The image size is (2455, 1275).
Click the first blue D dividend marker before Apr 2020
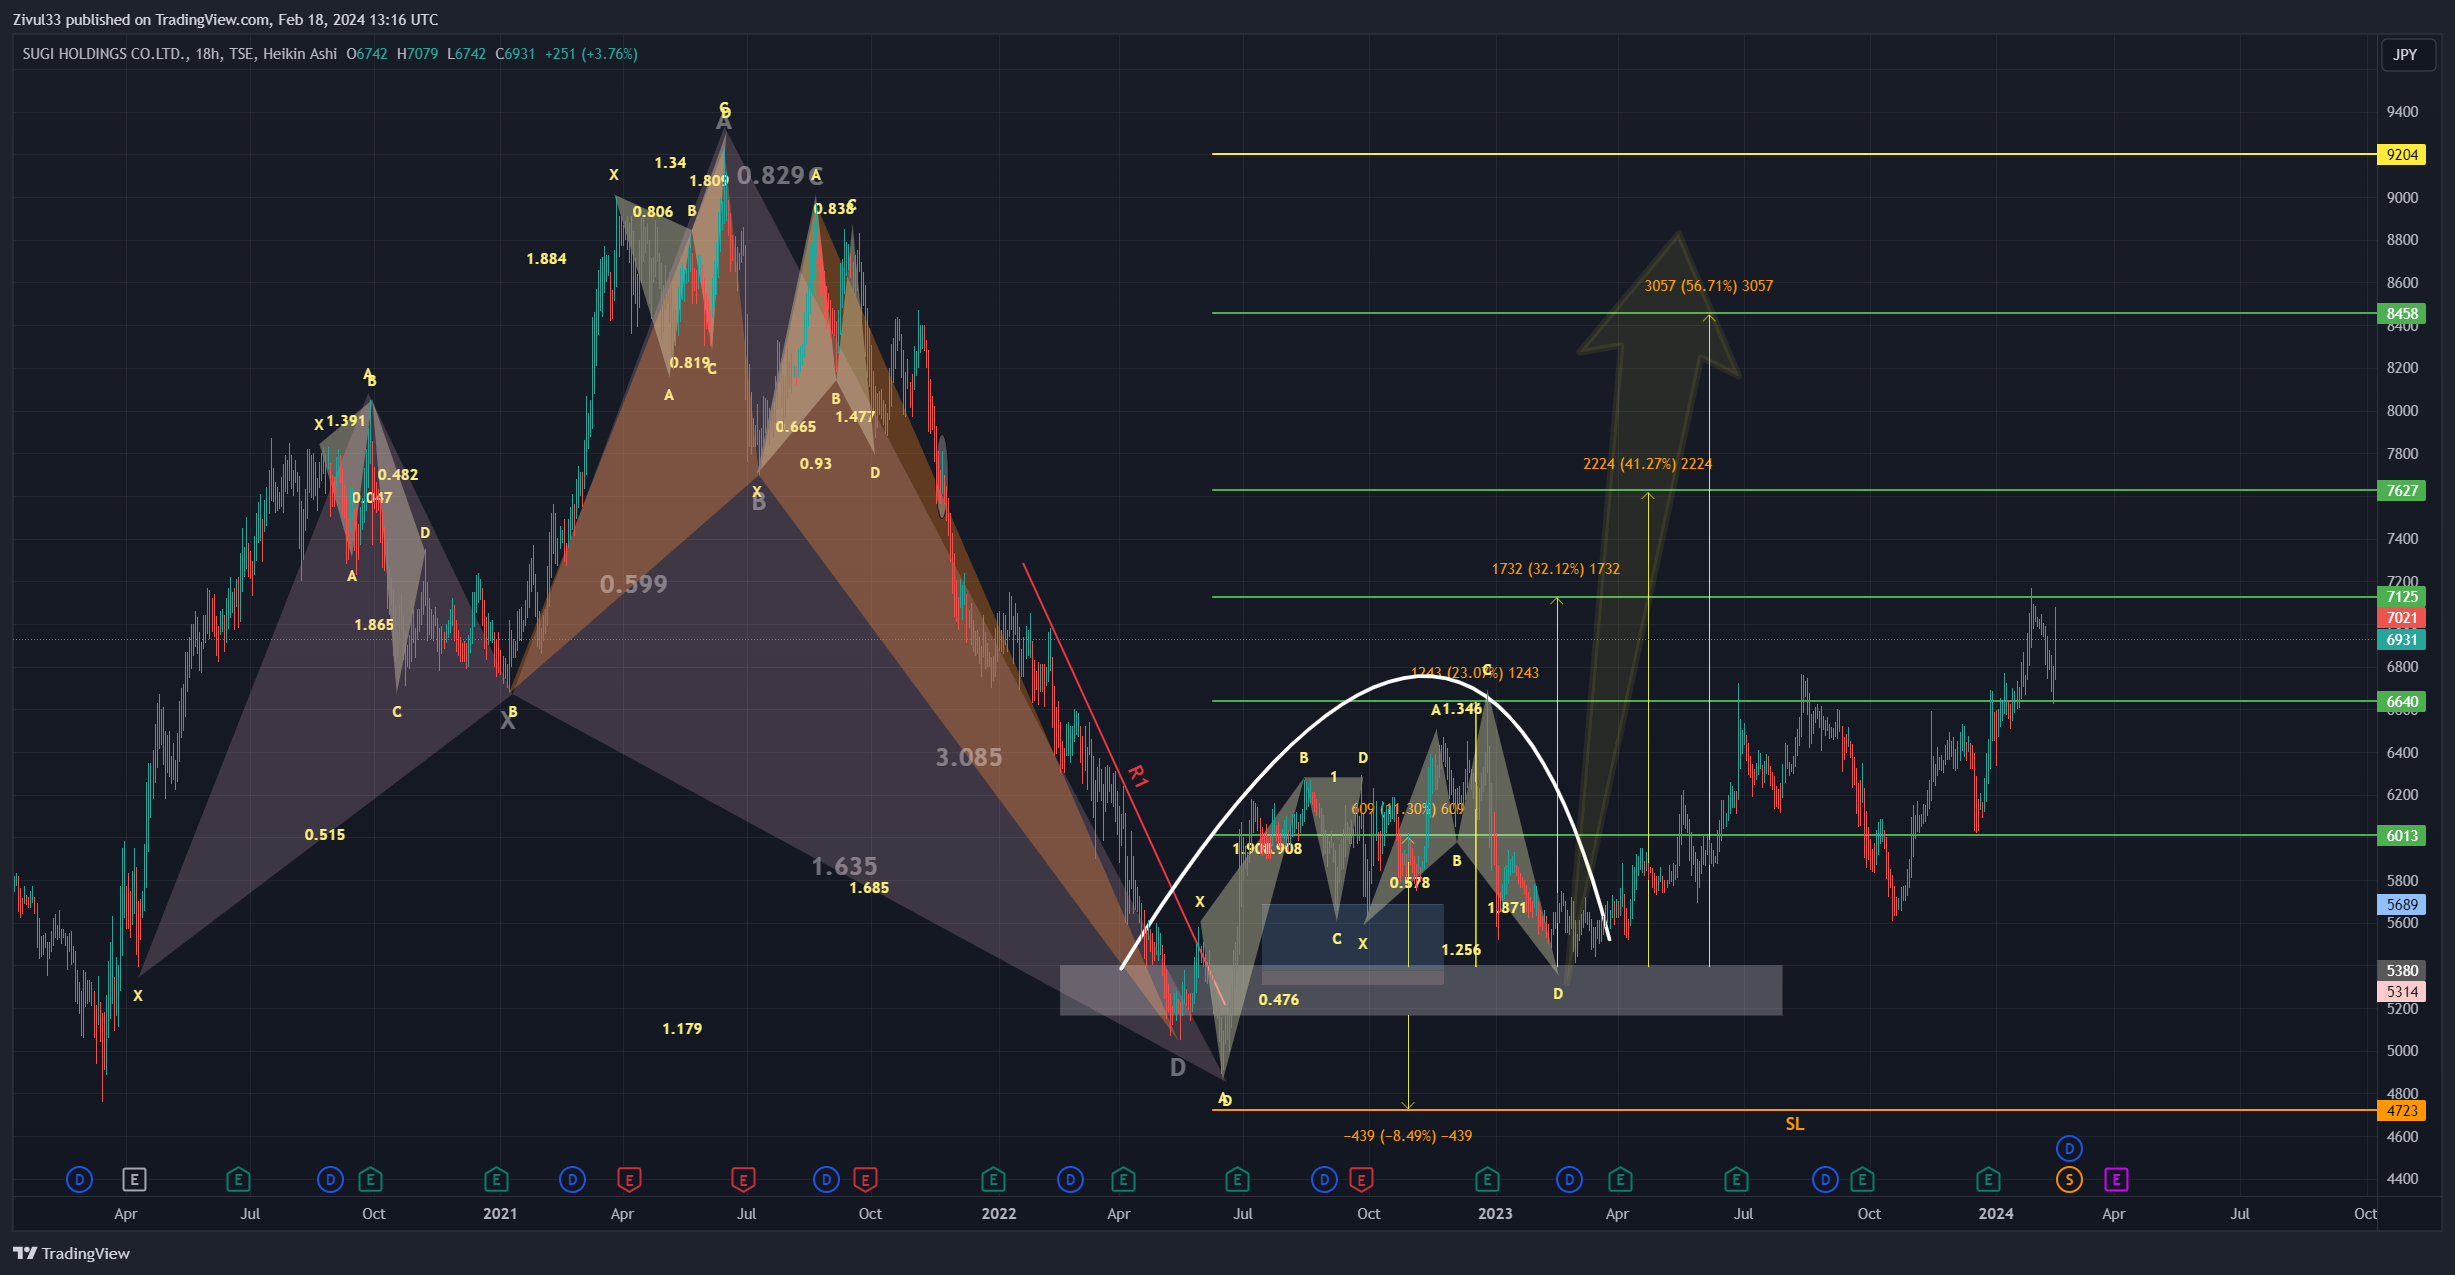79,1180
